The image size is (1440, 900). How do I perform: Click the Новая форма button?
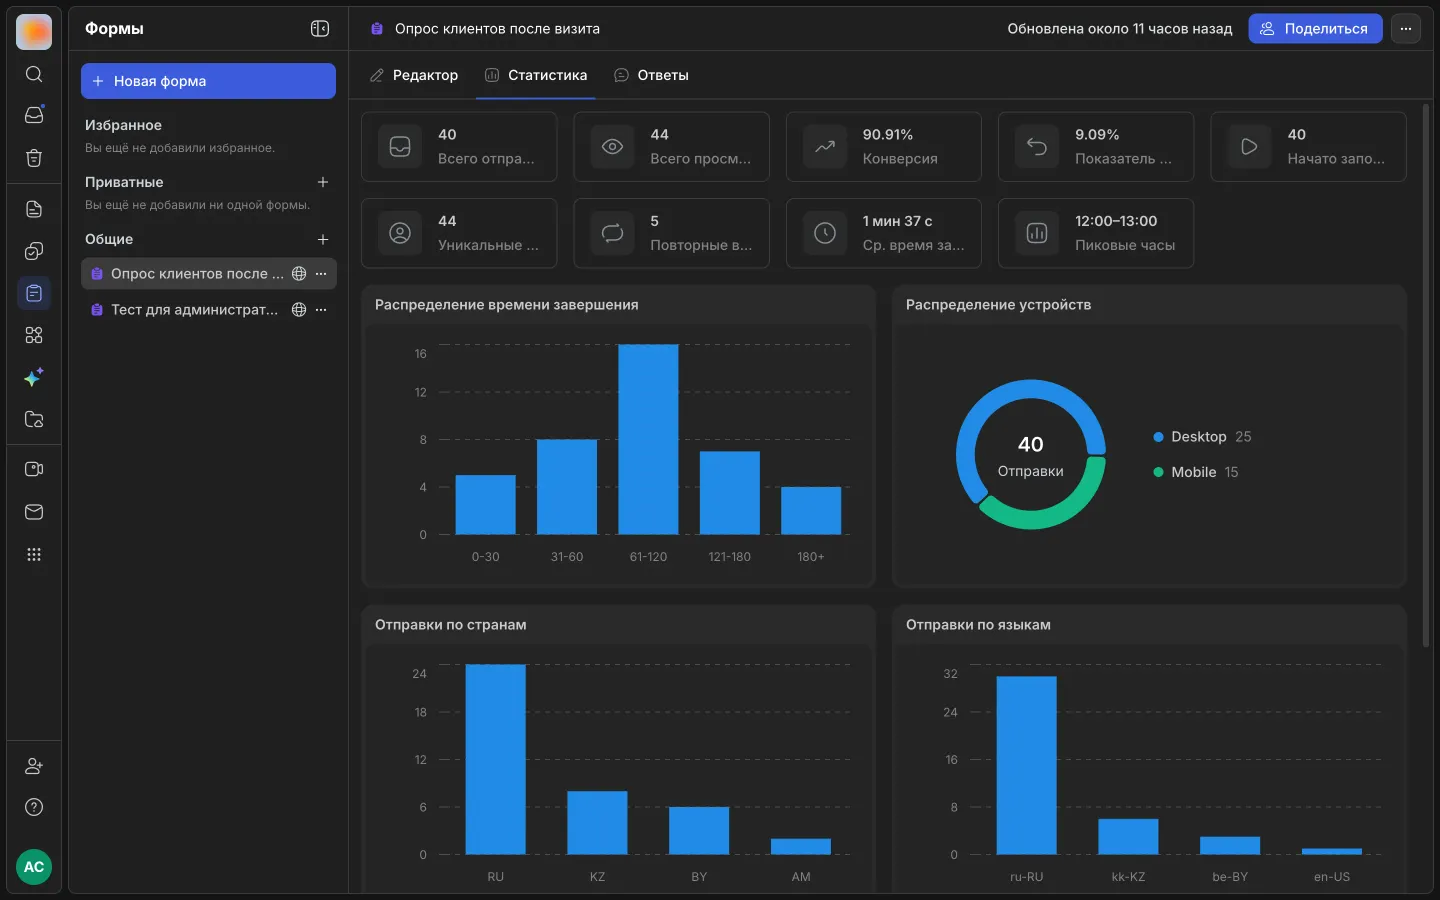pos(208,81)
